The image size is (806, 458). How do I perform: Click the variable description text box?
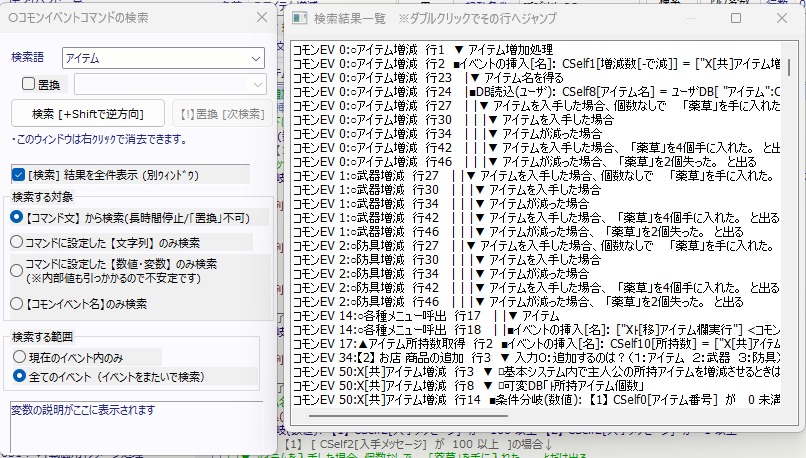137,427
